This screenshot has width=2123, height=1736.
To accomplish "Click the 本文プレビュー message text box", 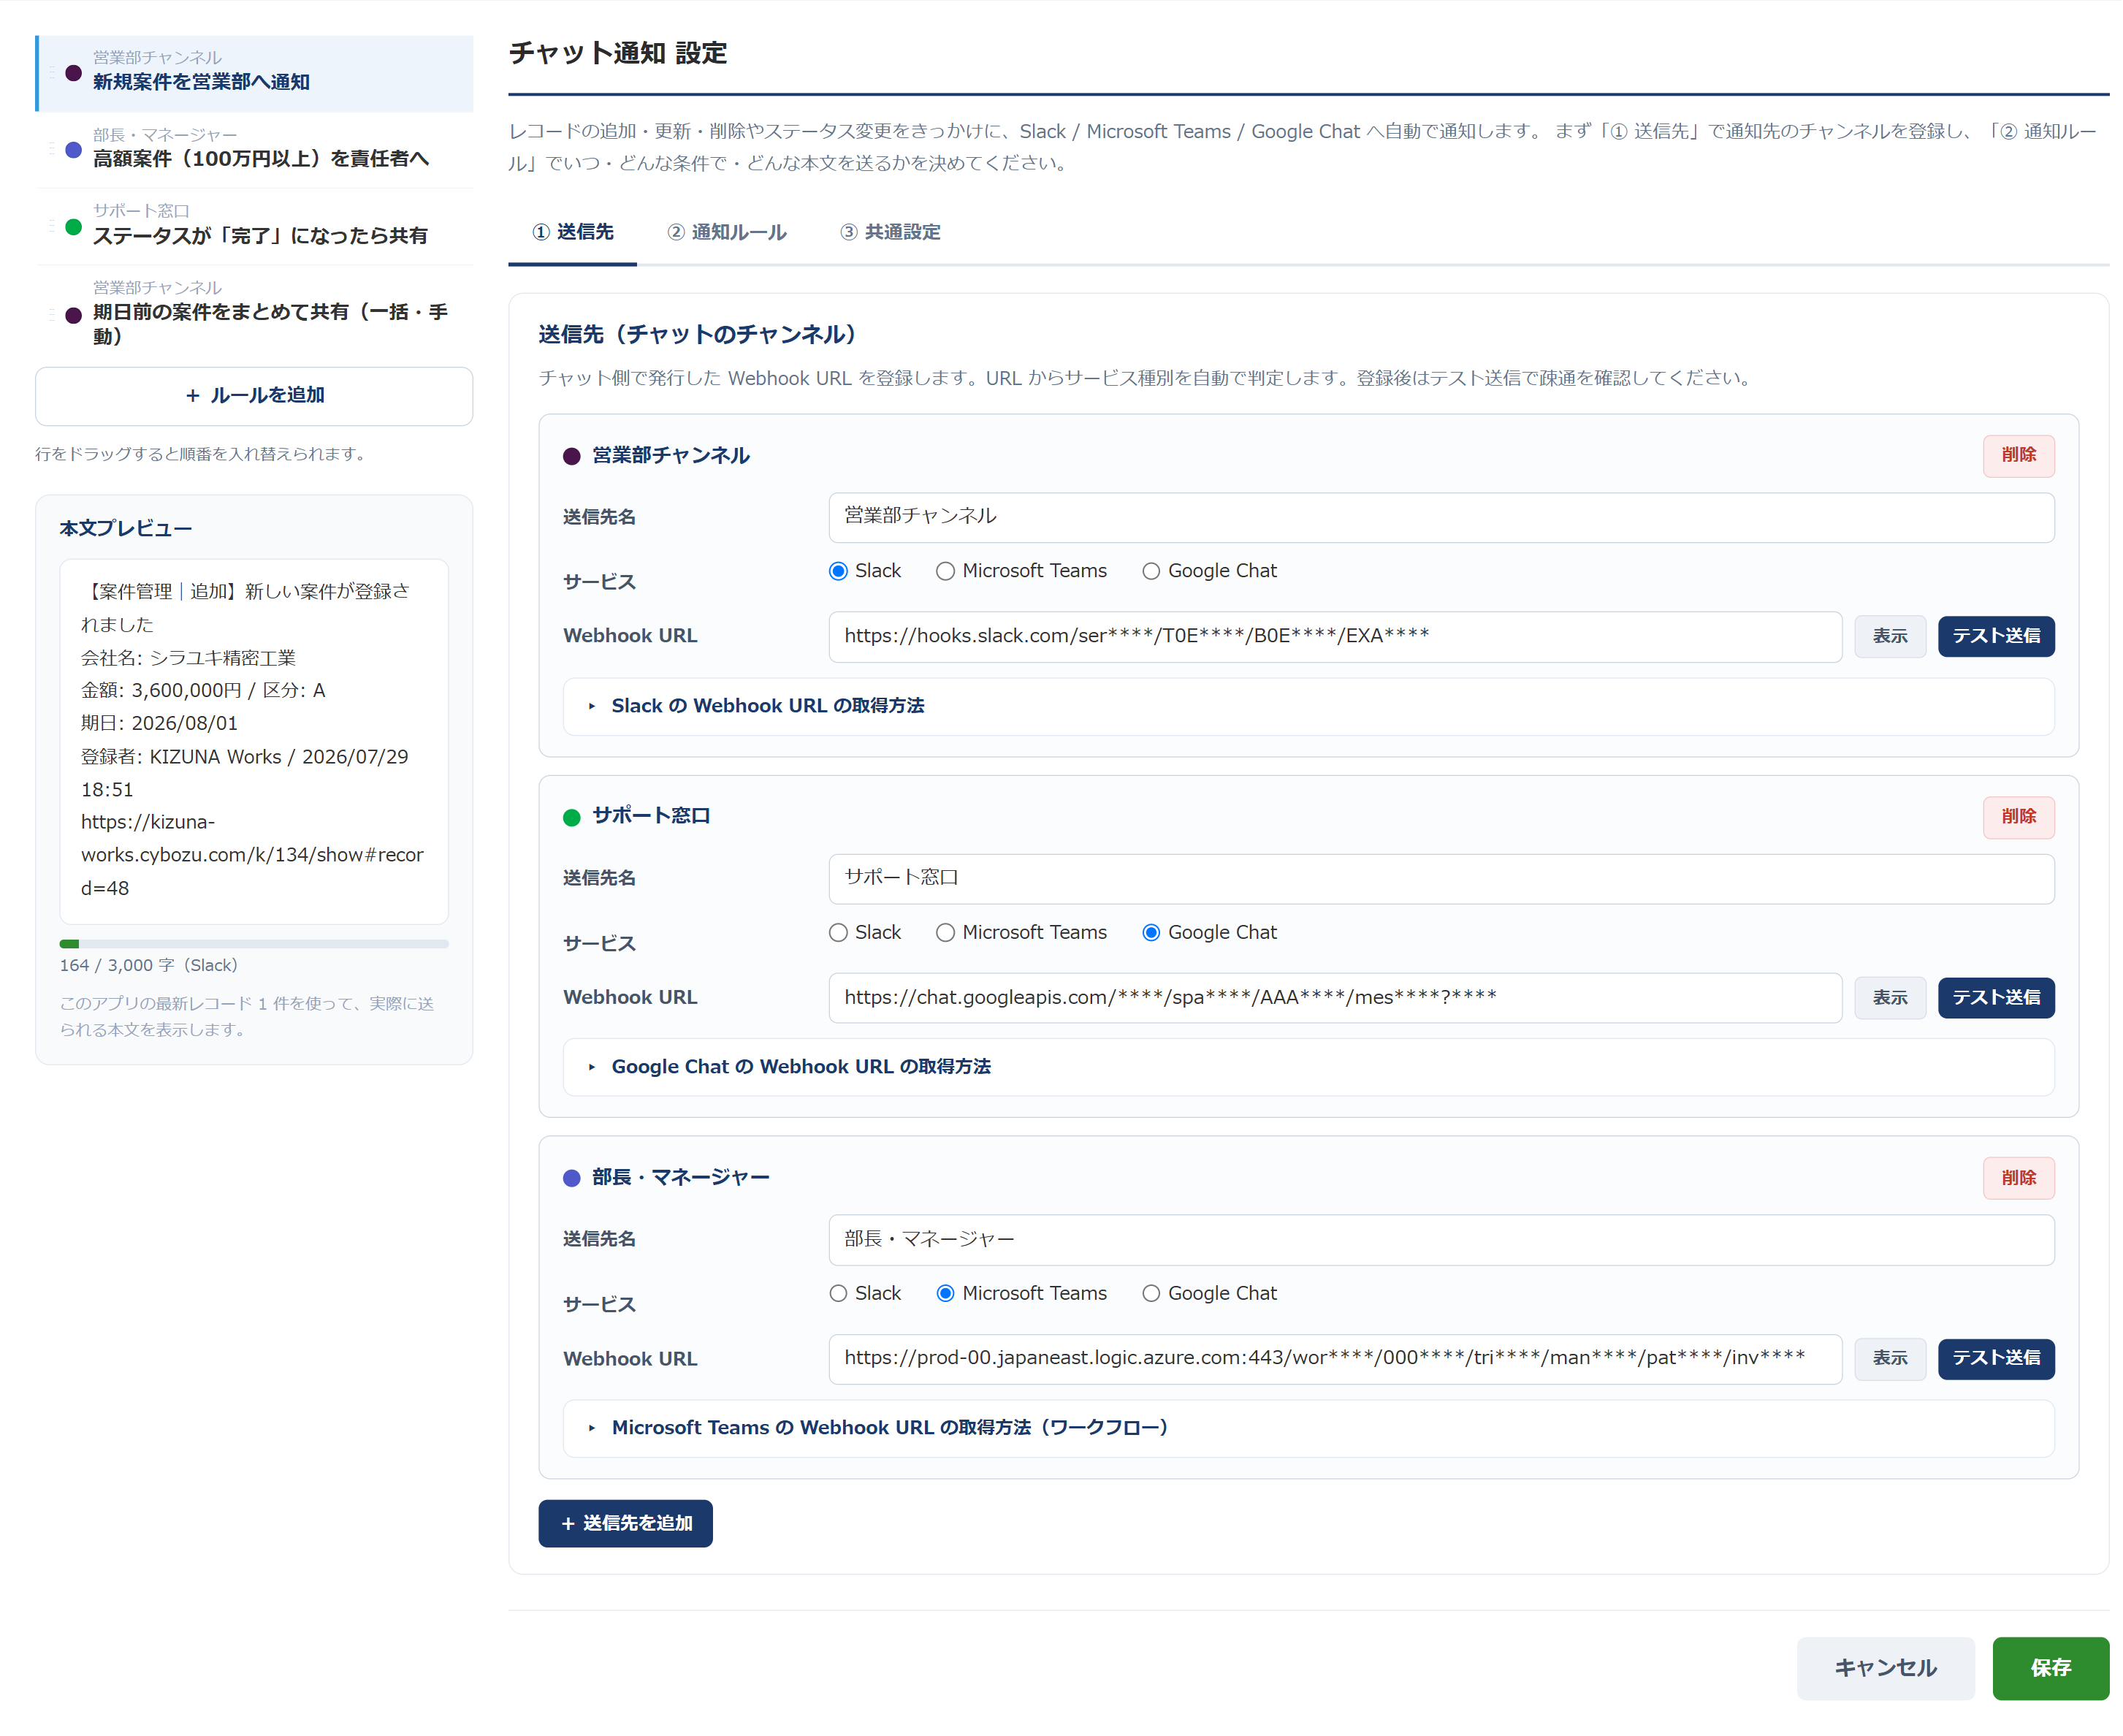I will [254, 741].
